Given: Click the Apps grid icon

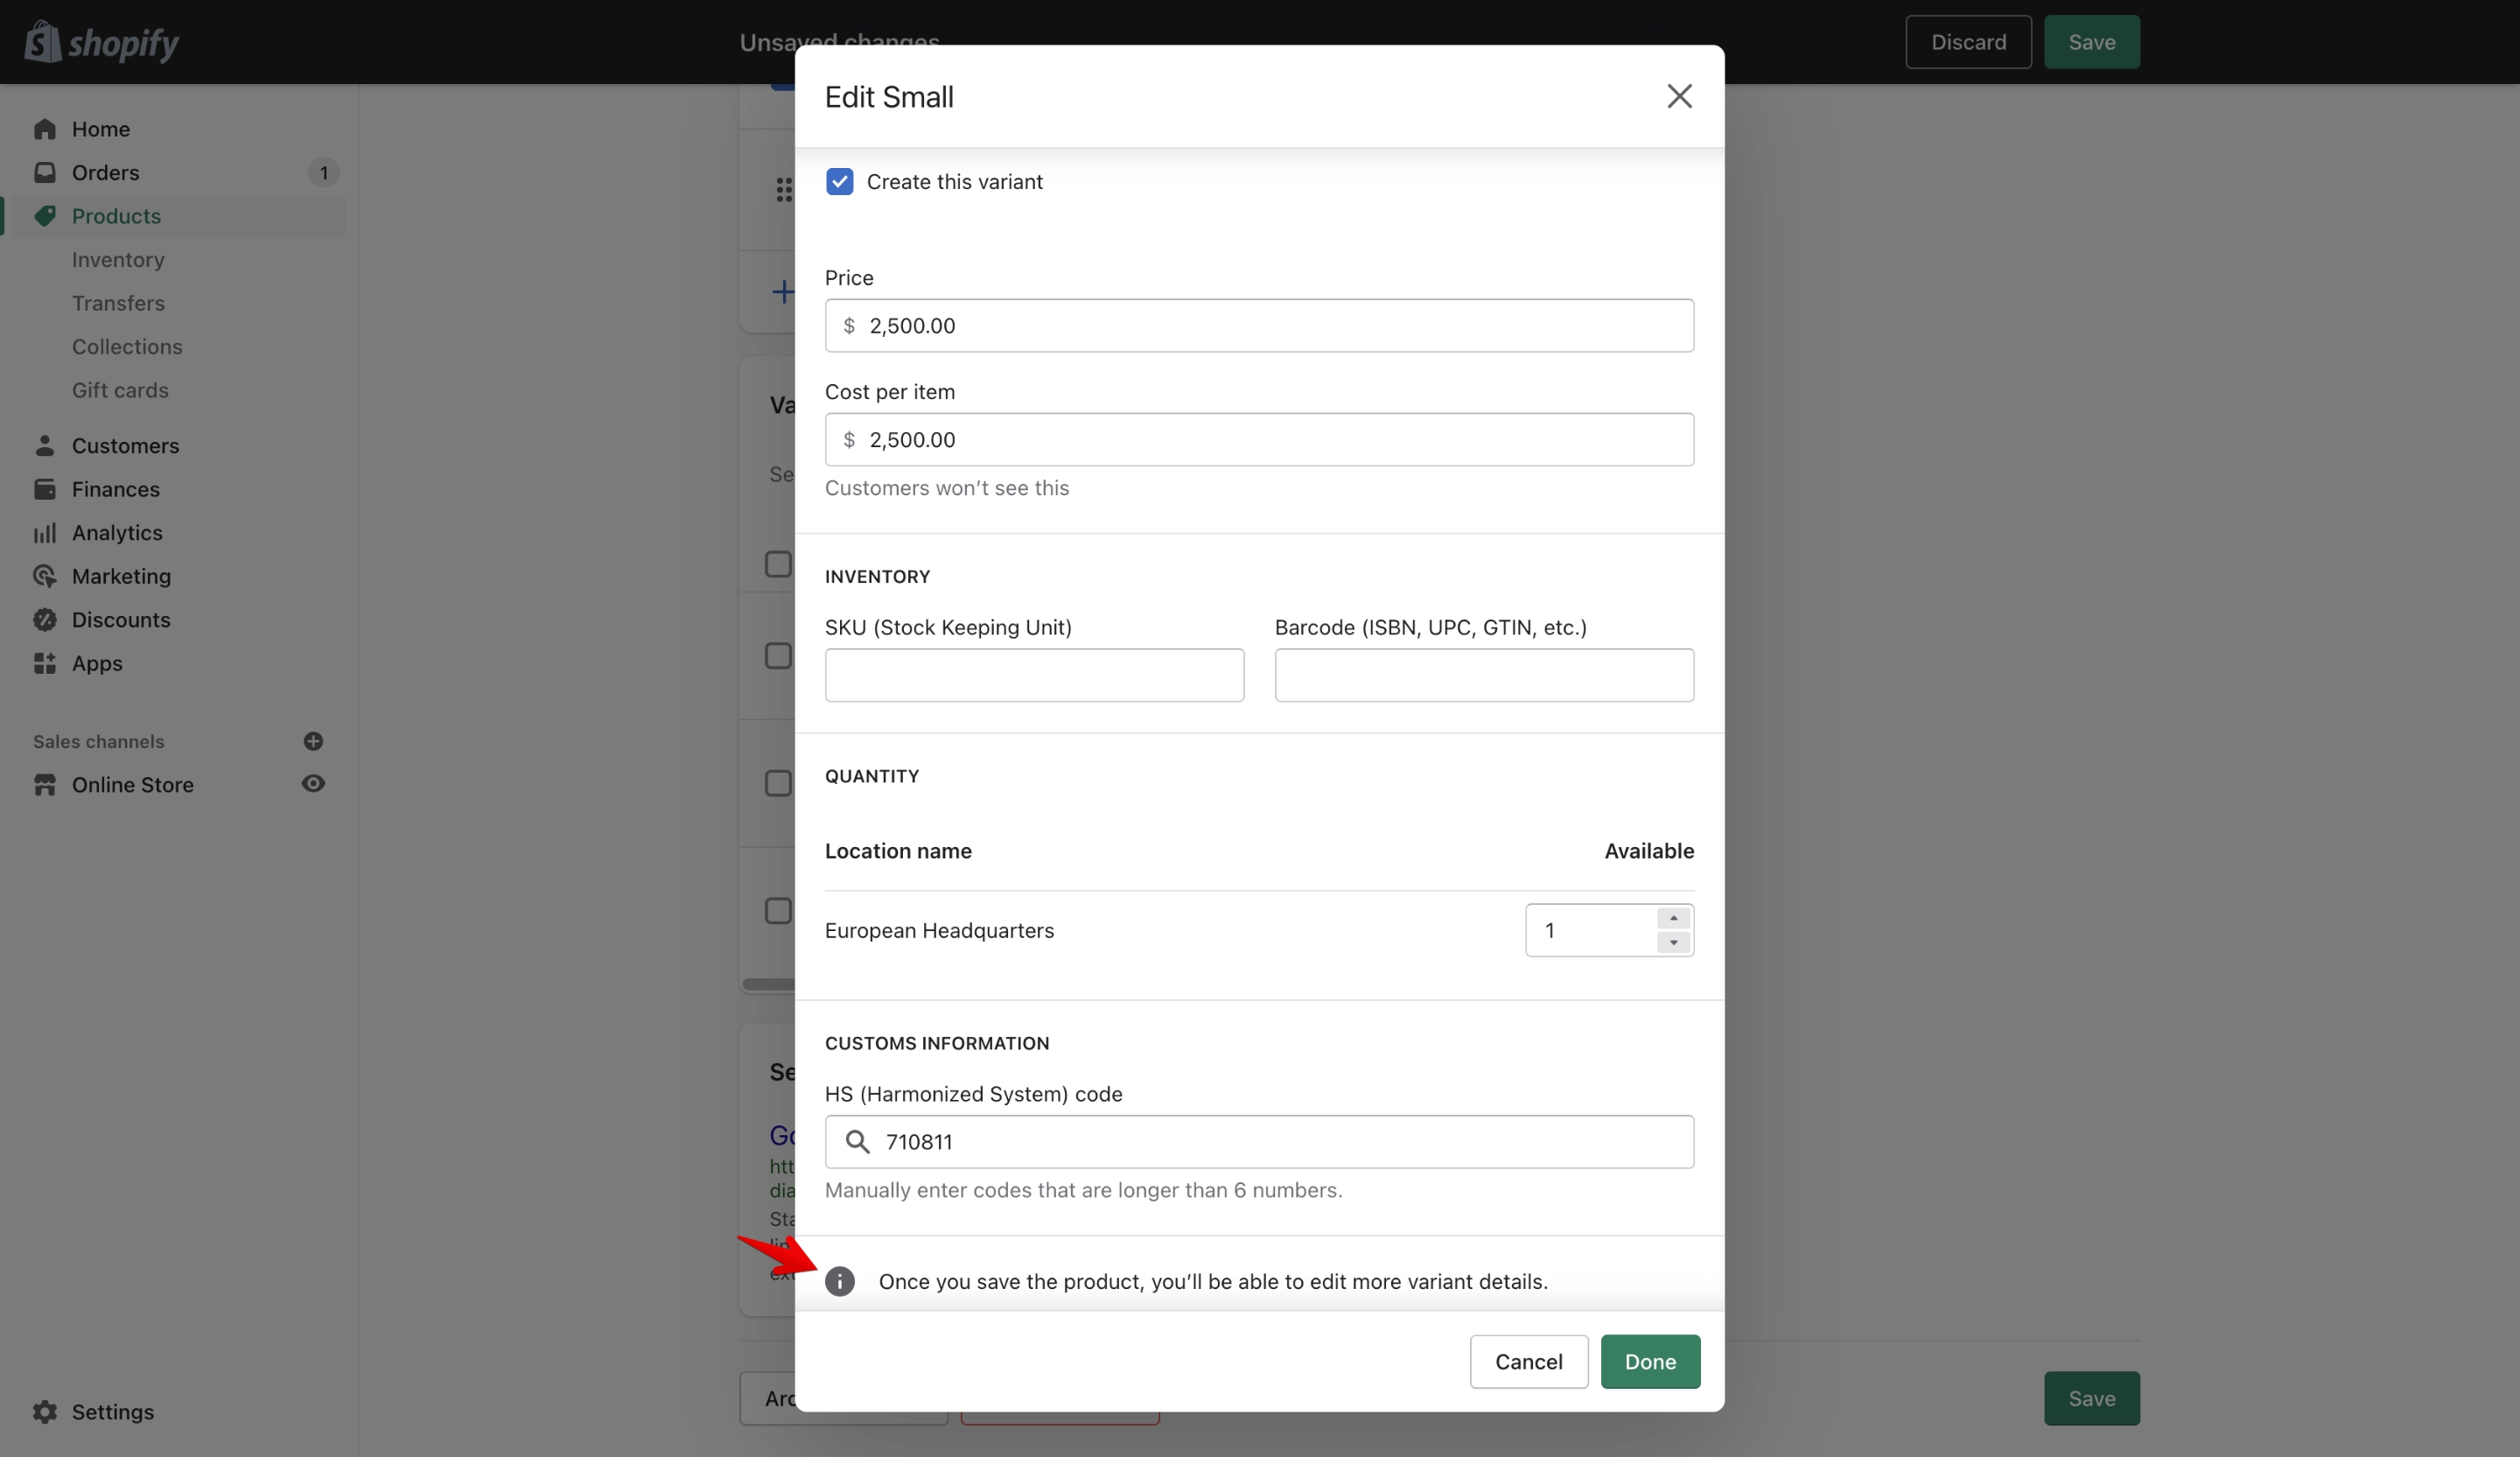Looking at the screenshot, I should [x=44, y=663].
